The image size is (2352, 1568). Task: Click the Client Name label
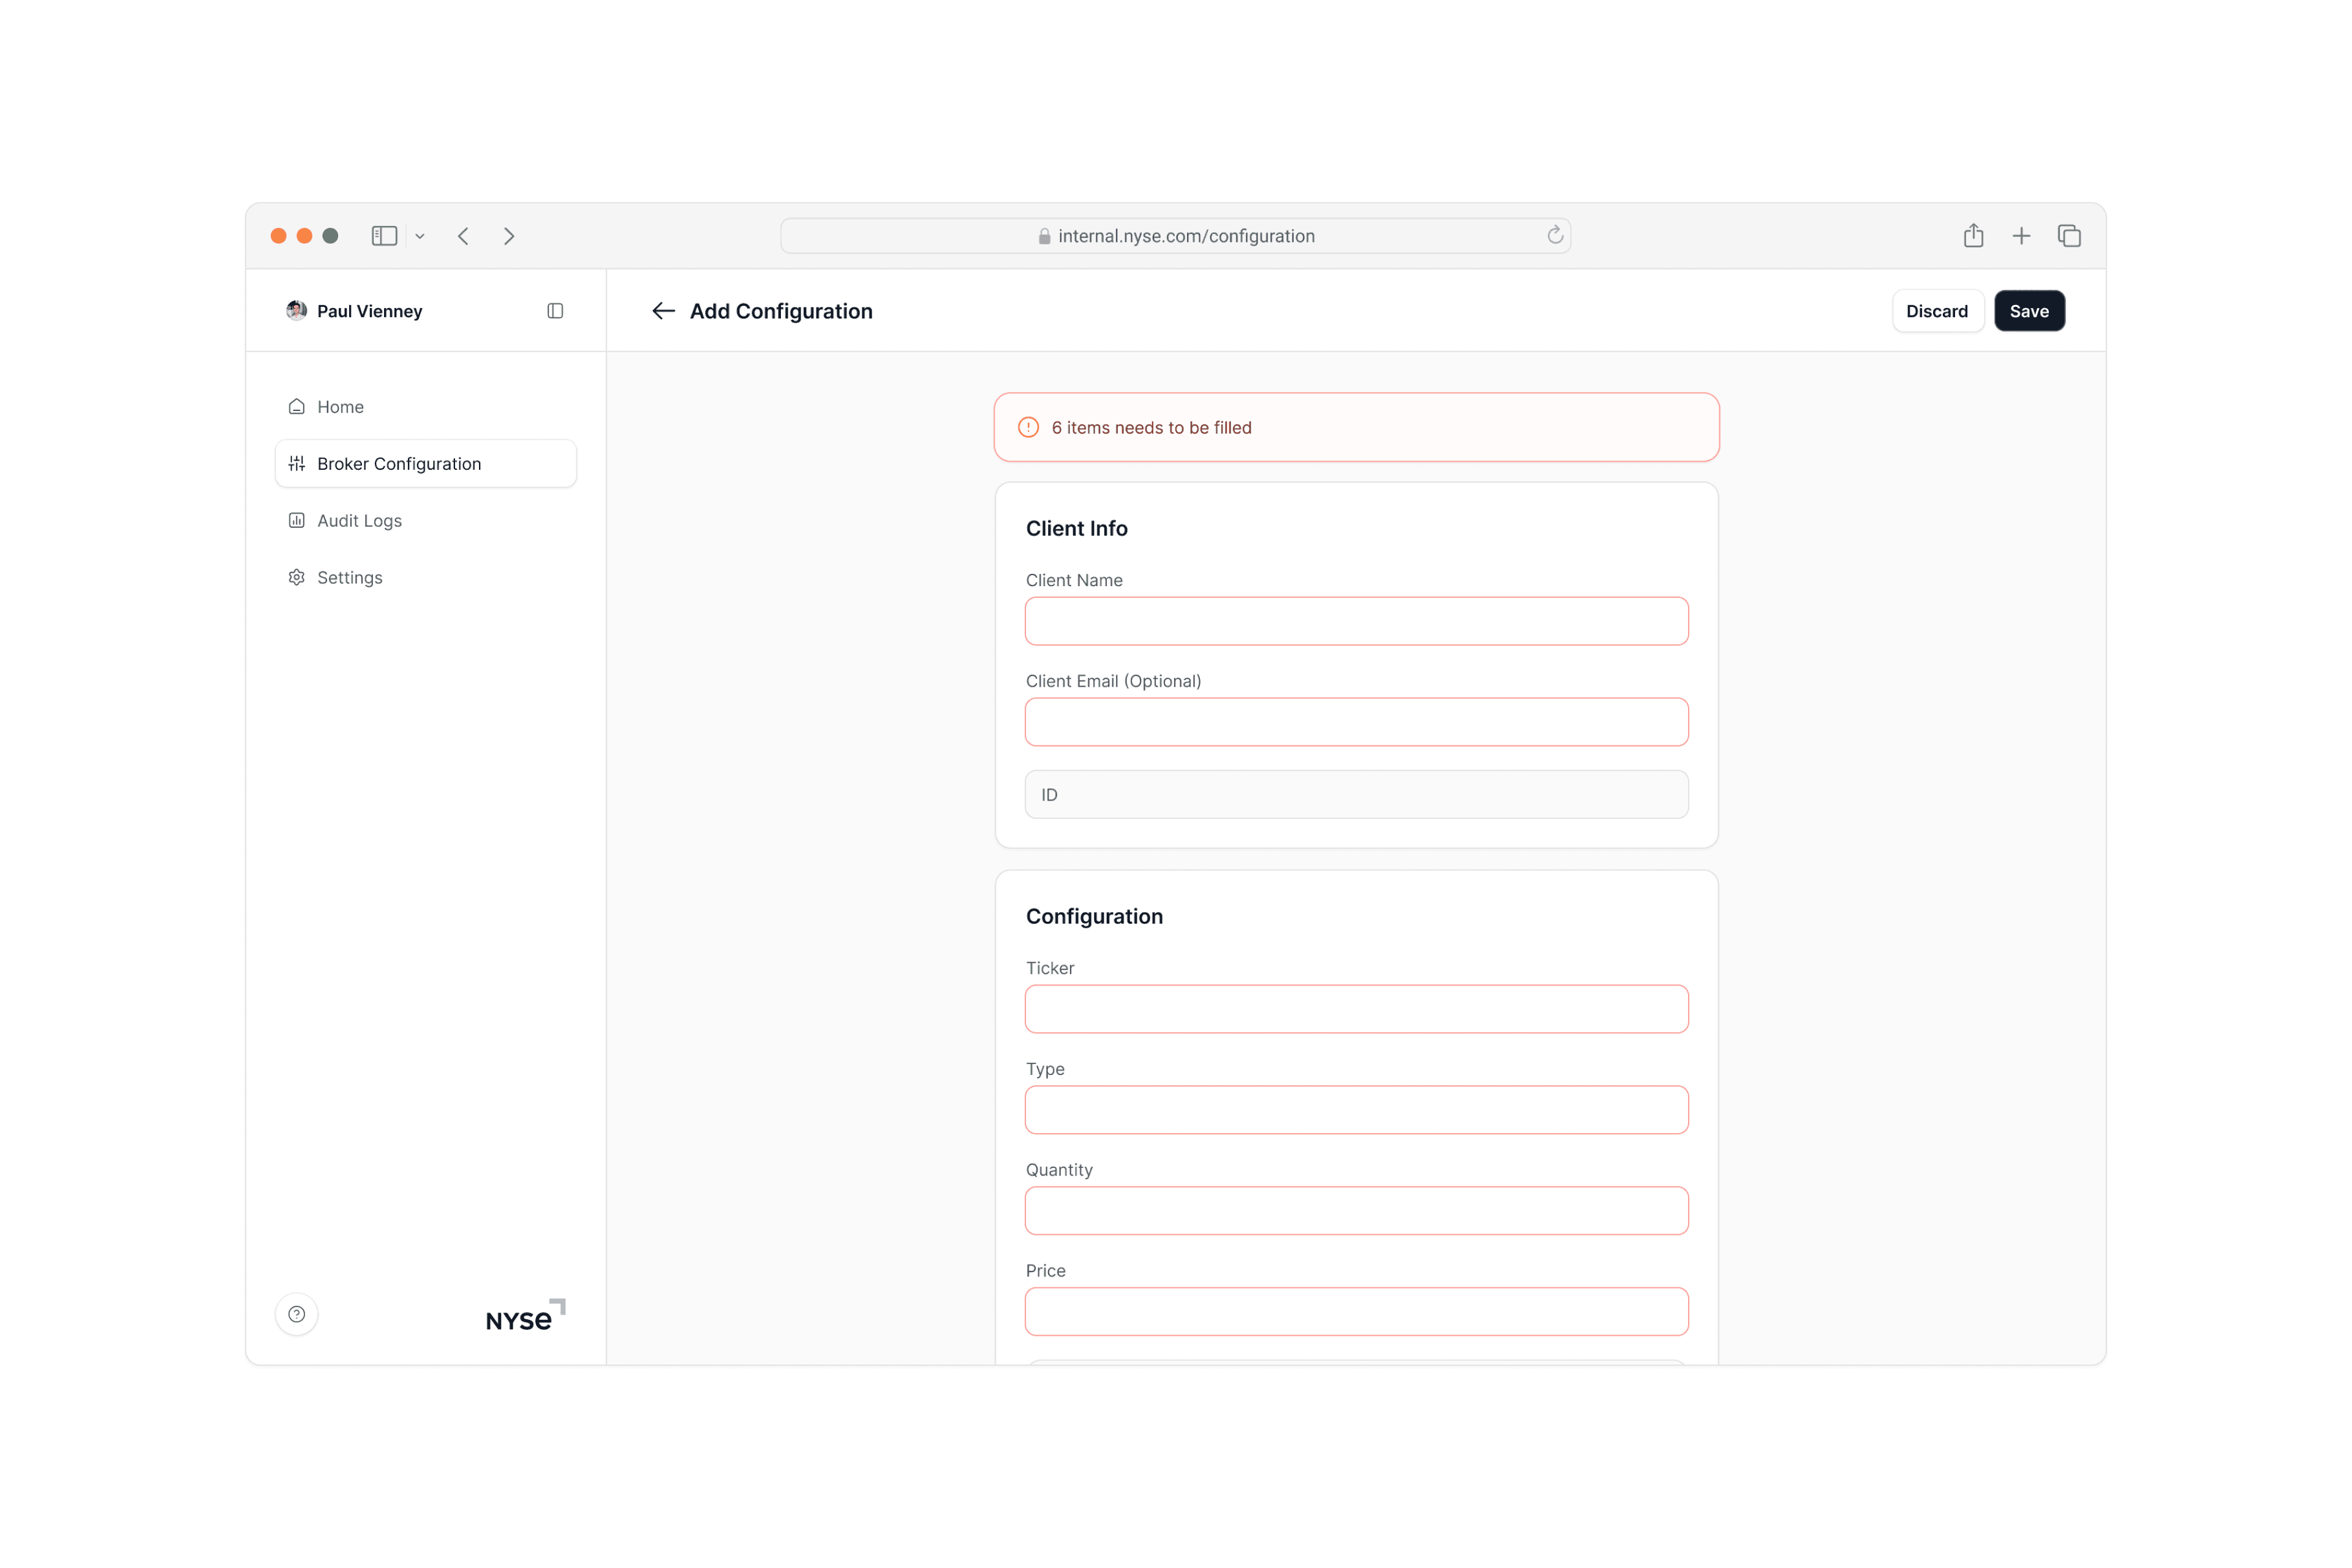(1074, 580)
